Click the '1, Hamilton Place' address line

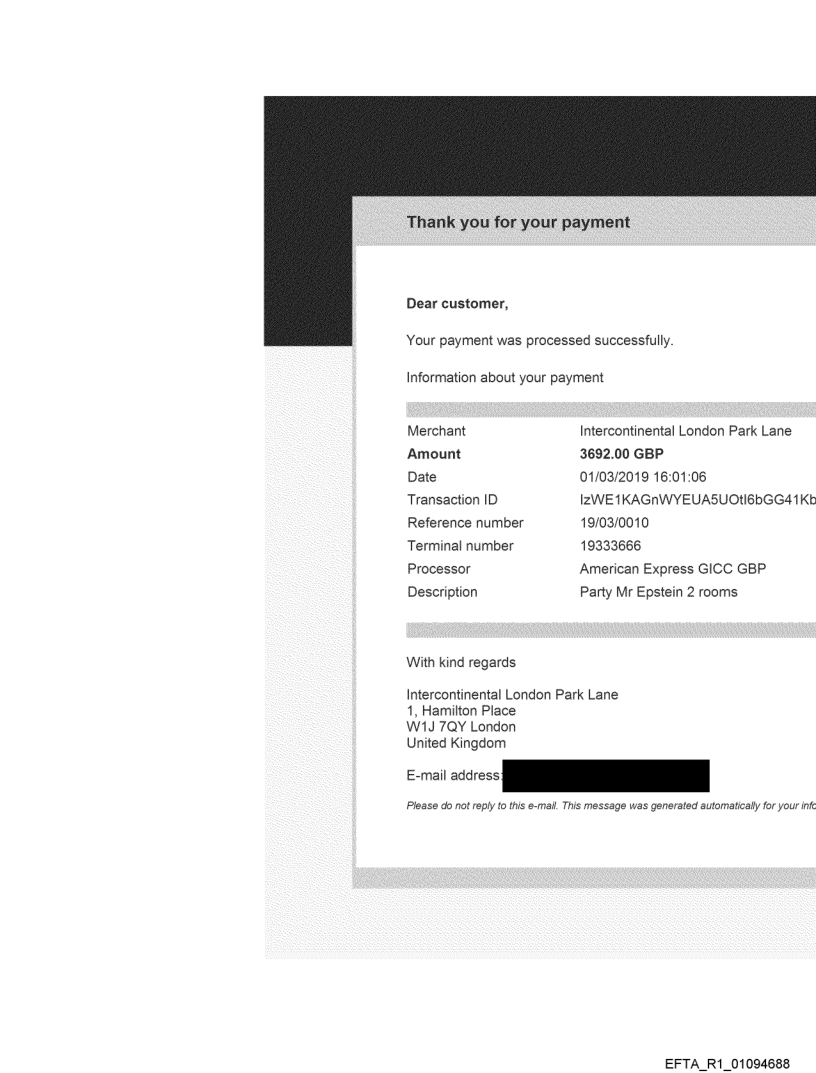(461, 711)
